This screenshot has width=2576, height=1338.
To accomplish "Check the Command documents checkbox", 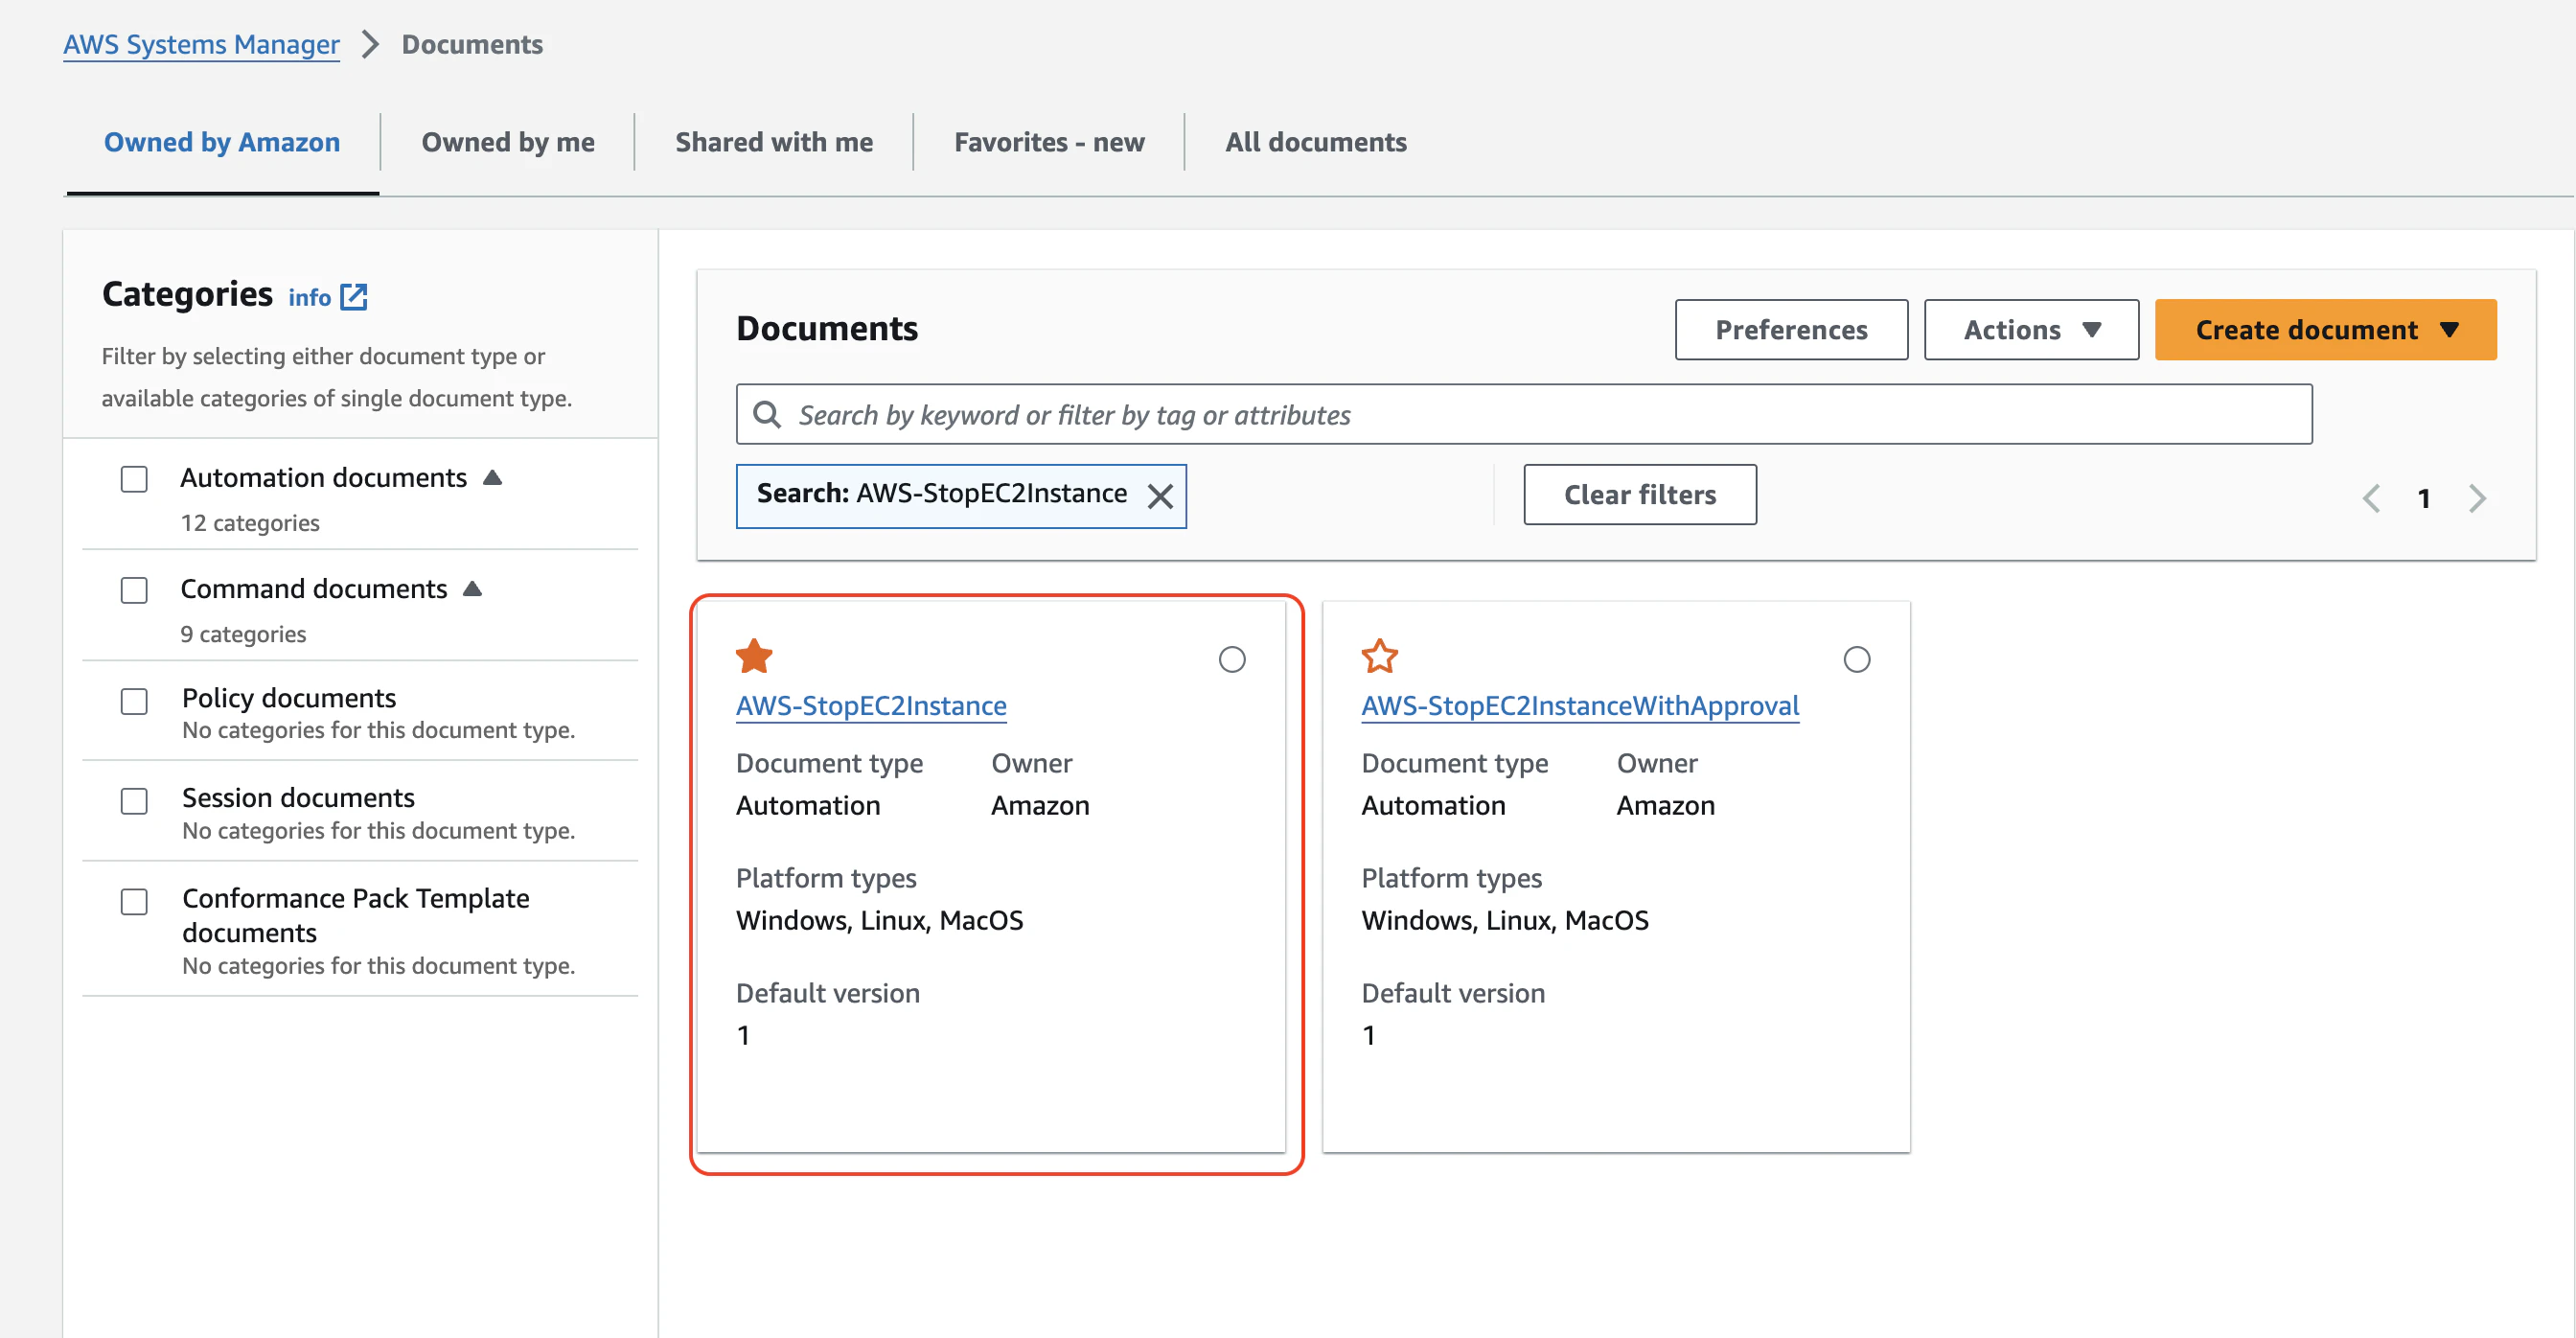I will pyautogui.click(x=134, y=590).
